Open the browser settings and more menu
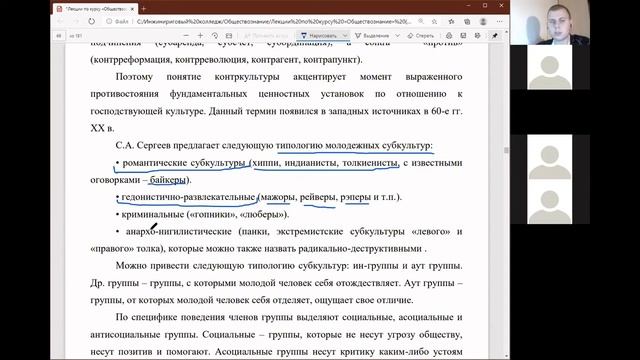Image resolution: width=640 pixels, height=360 pixels. pyautogui.click(x=500, y=21)
